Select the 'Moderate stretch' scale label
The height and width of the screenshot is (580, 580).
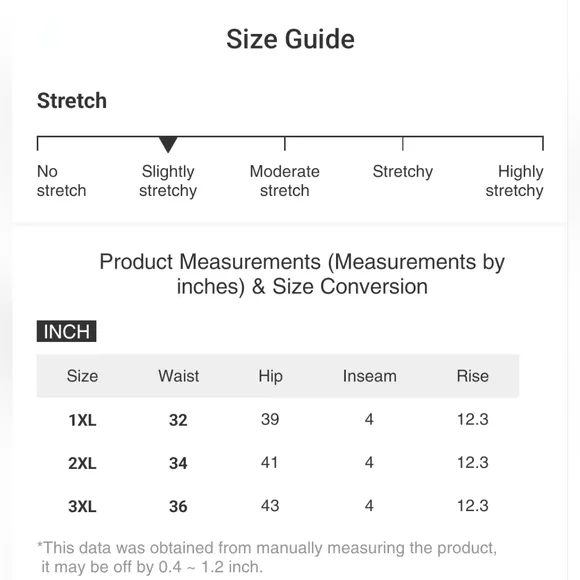click(x=284, y=181)
